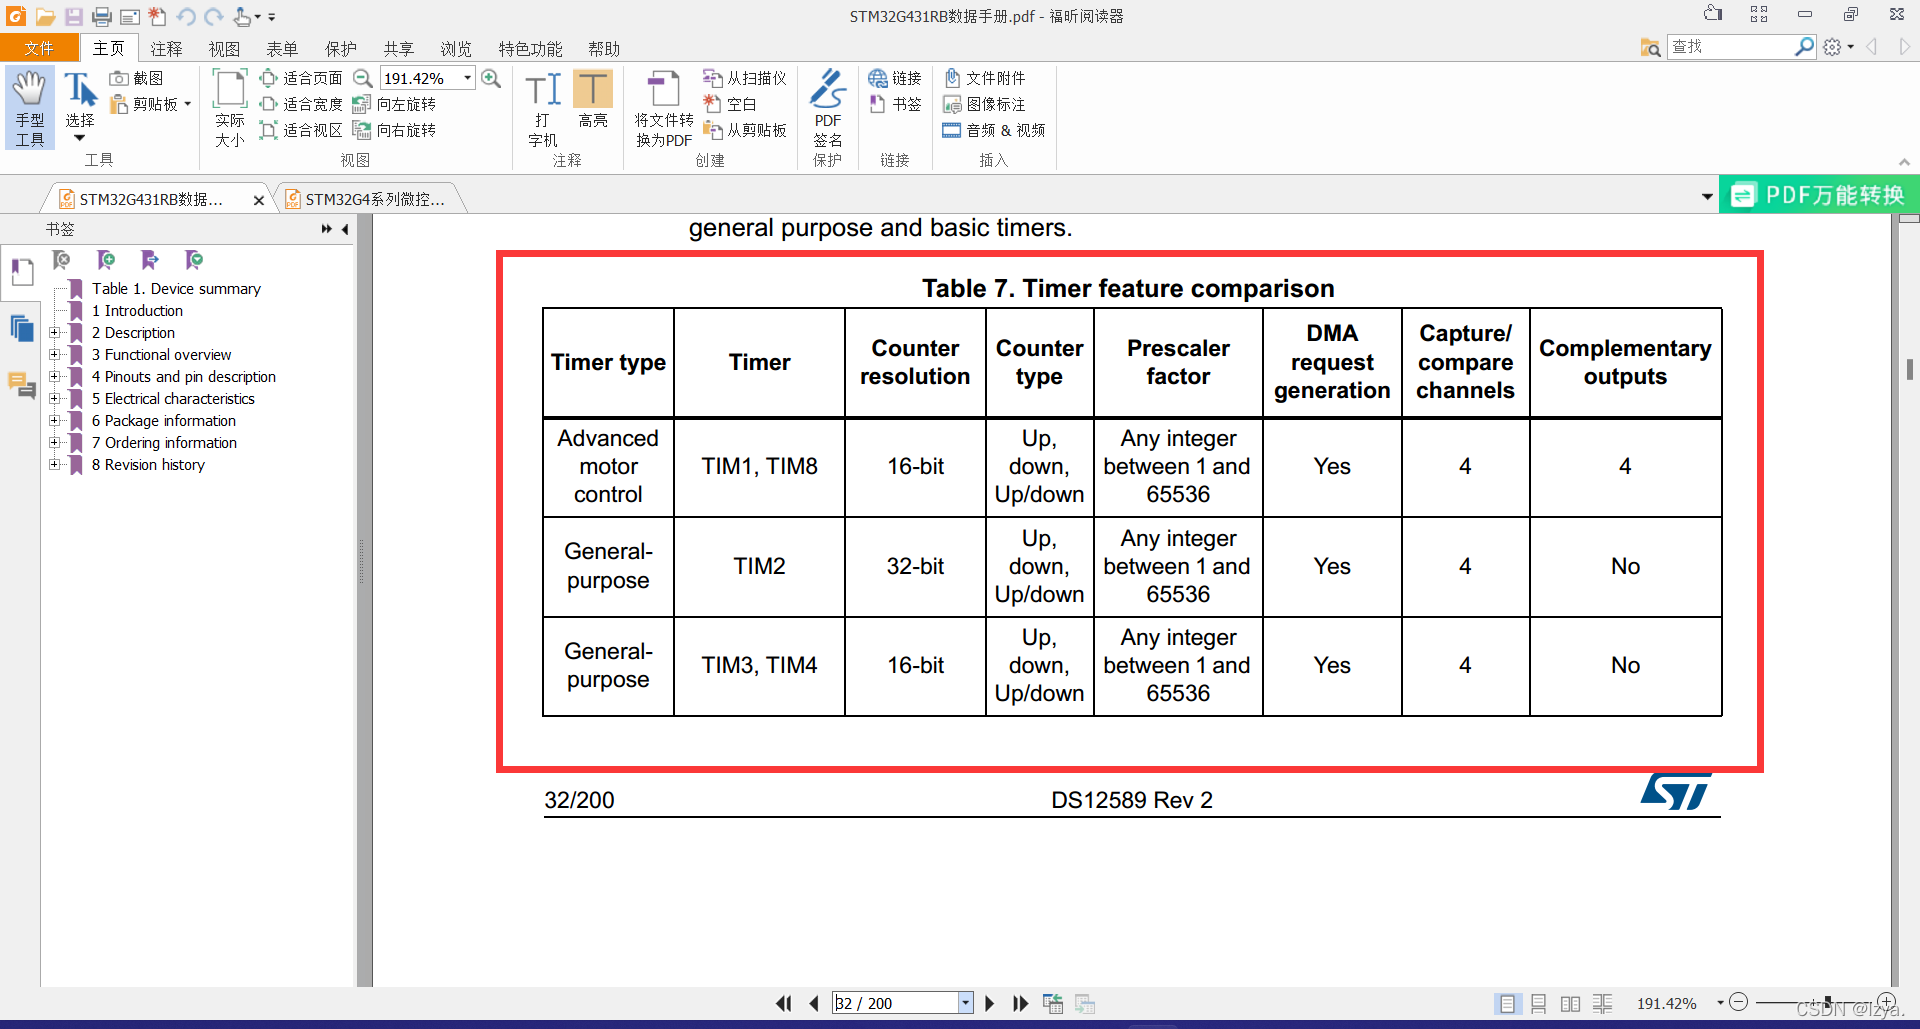Viewport: 1920px width, 1029px height.
Task: Choose Fit Page (适合页面)
Action: coord(301,78)
